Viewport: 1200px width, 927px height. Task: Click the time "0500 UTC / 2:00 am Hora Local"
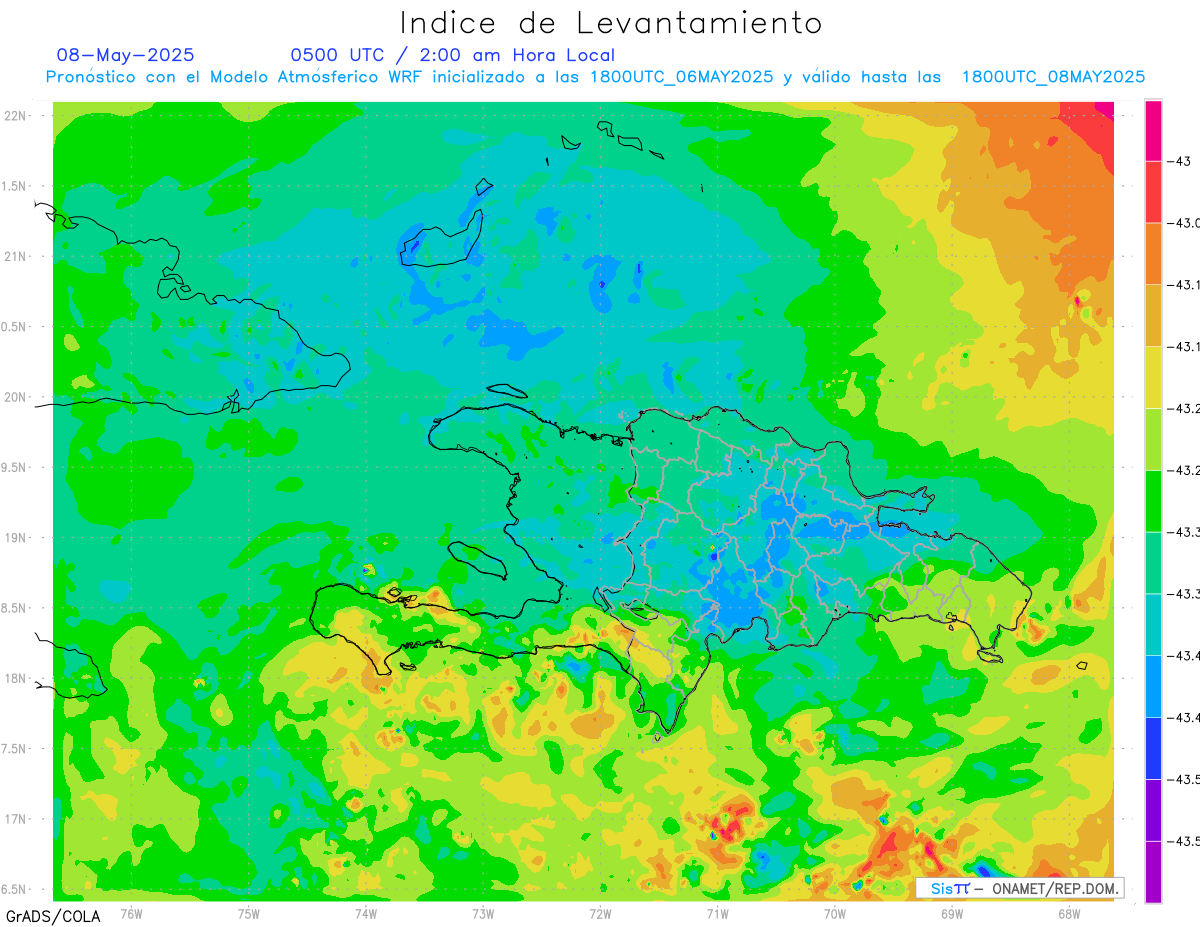452,55
